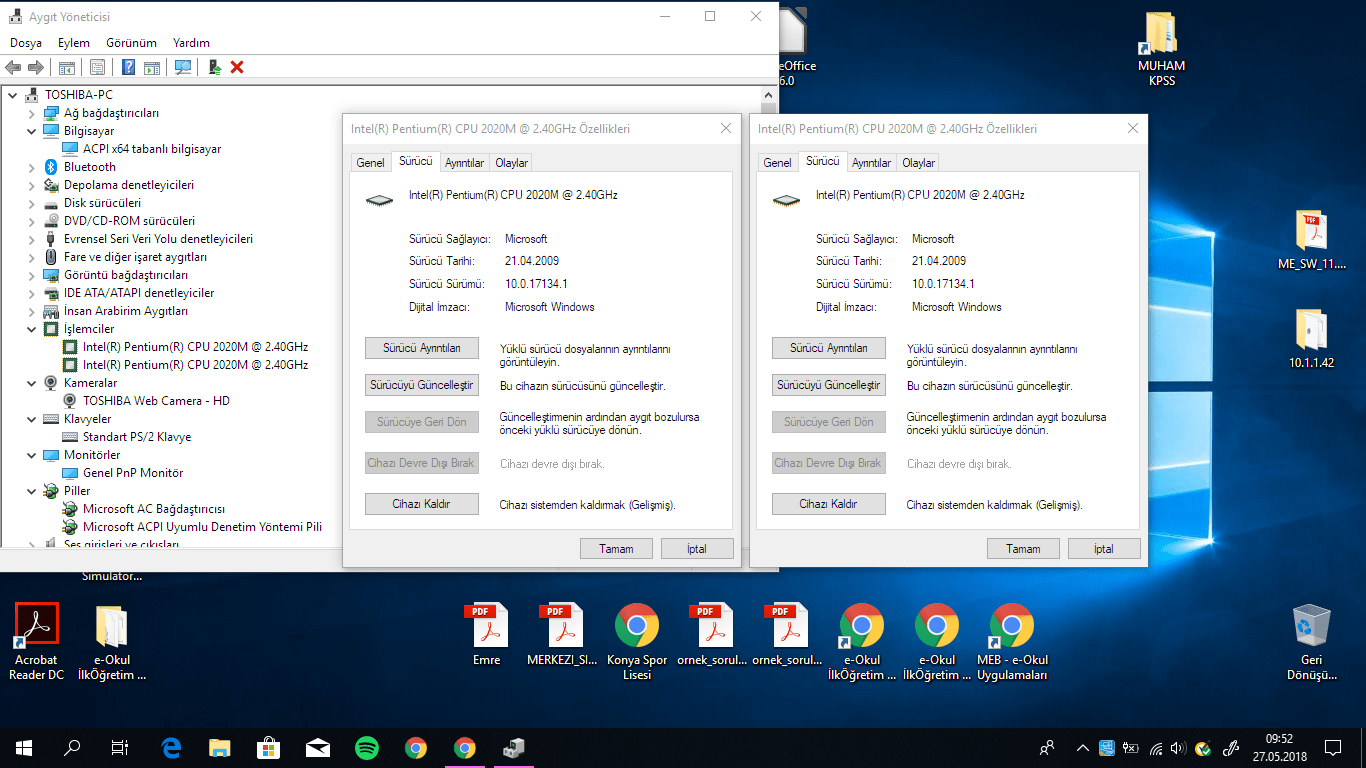The image size is (1366, 768).
Task: Expand the Depolama denetleyicileri node
Action: point(31,185)
